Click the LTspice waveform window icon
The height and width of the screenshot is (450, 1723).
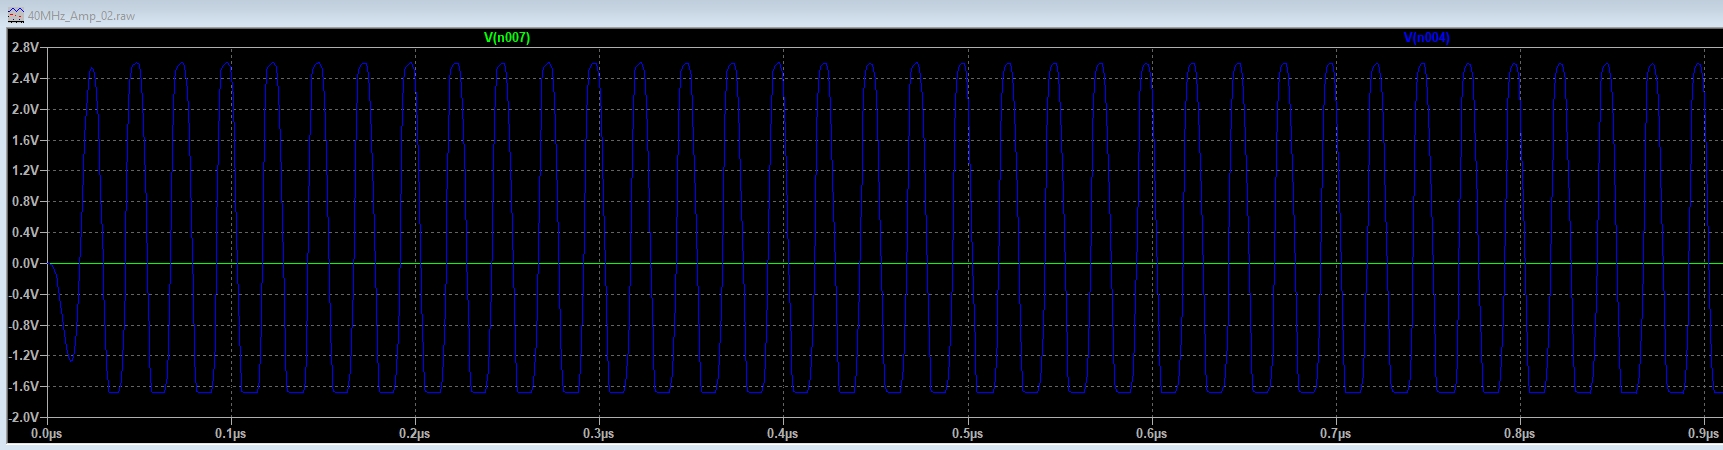15,16
